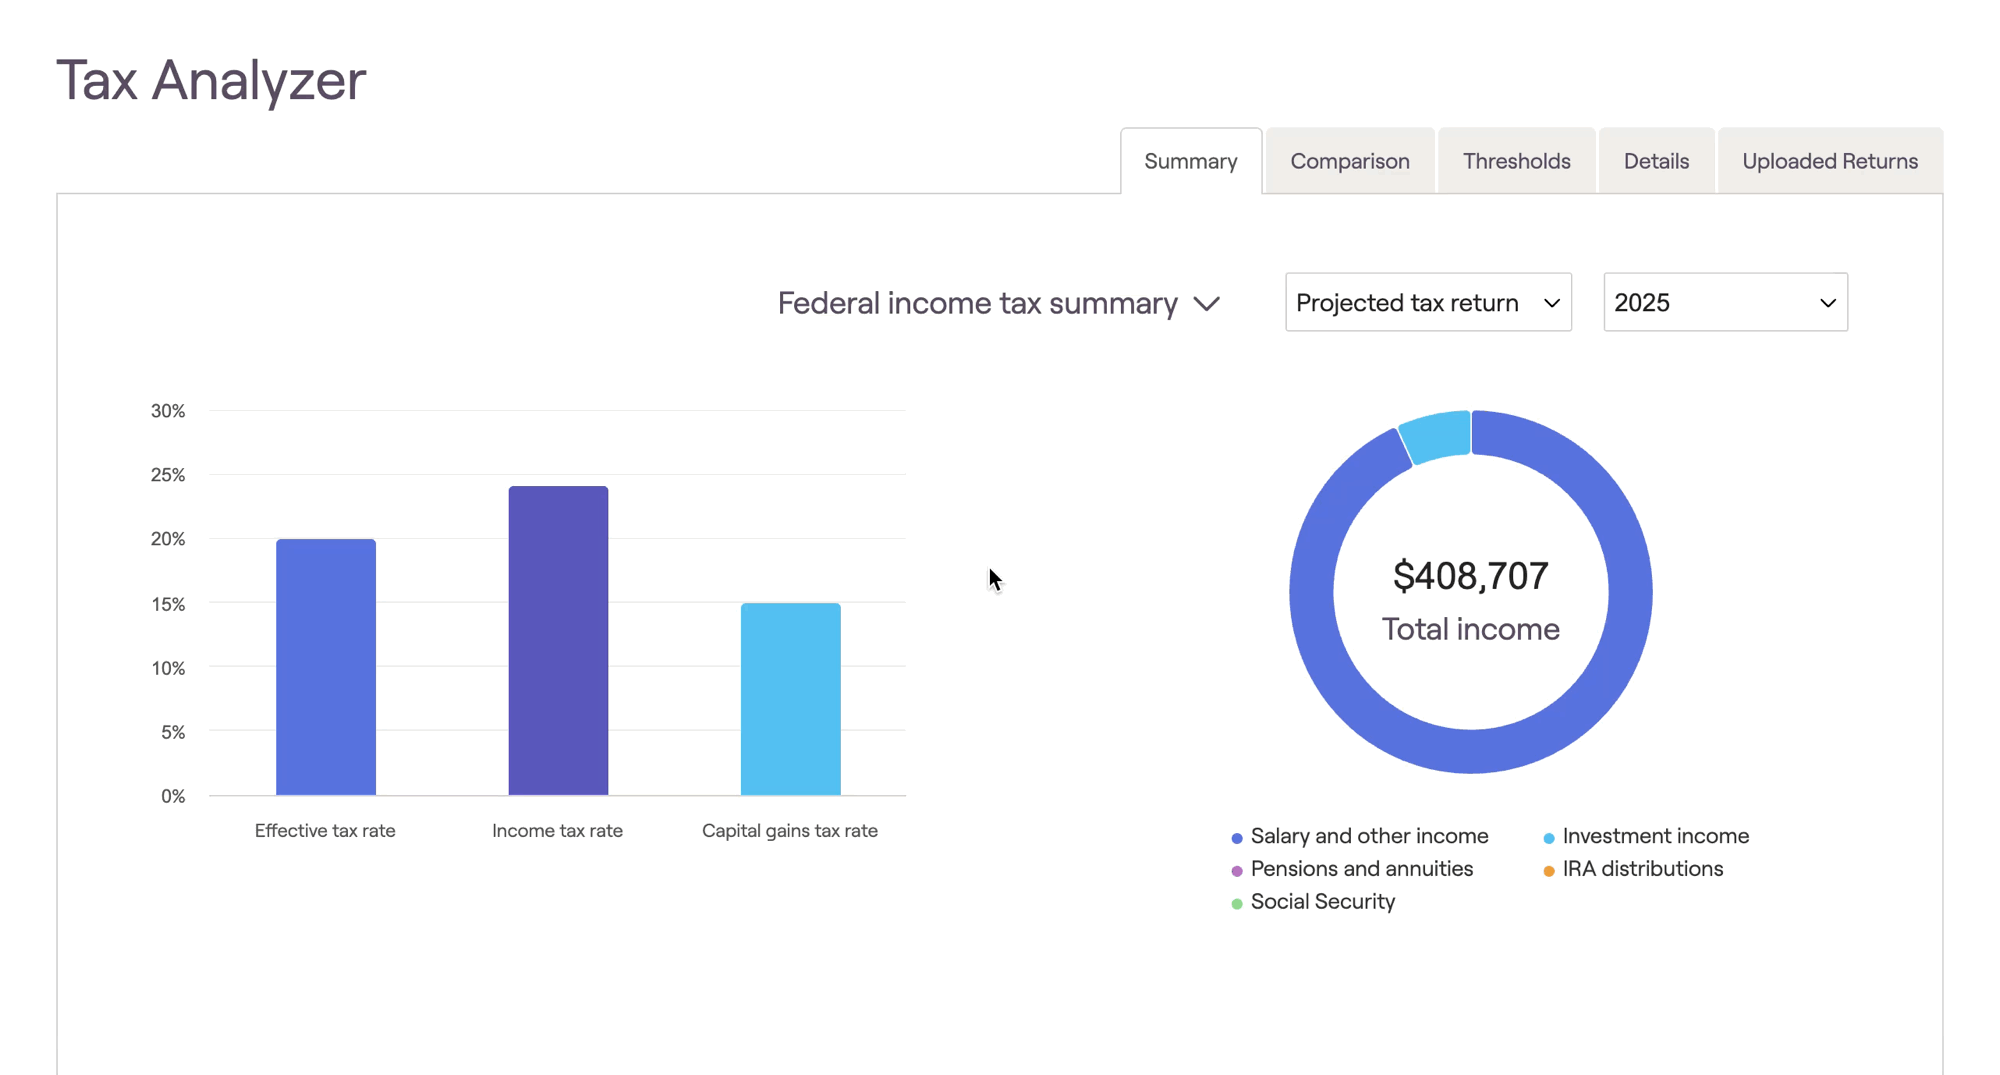Click the IRA distributions legend marker

click(x=1549, y=871)
